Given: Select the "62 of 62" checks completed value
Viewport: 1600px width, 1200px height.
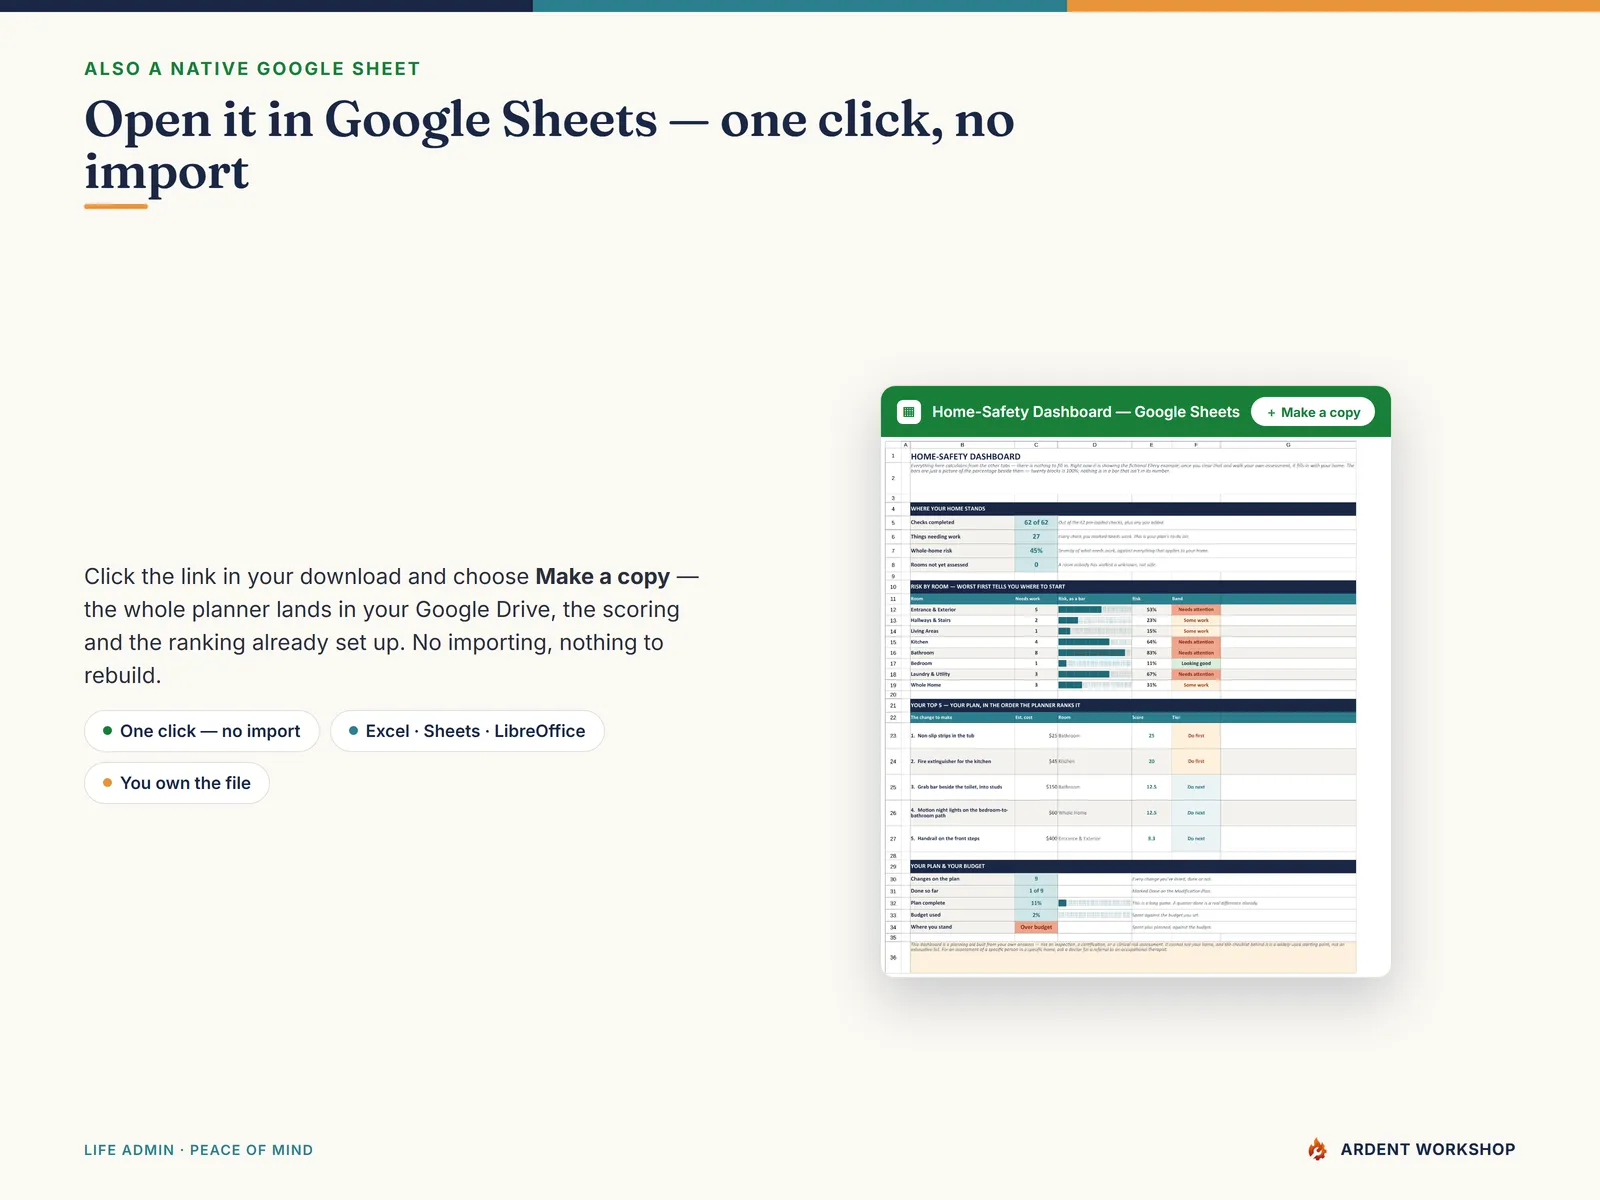Looking at the screenshot, I should (x=1036, y=522).
